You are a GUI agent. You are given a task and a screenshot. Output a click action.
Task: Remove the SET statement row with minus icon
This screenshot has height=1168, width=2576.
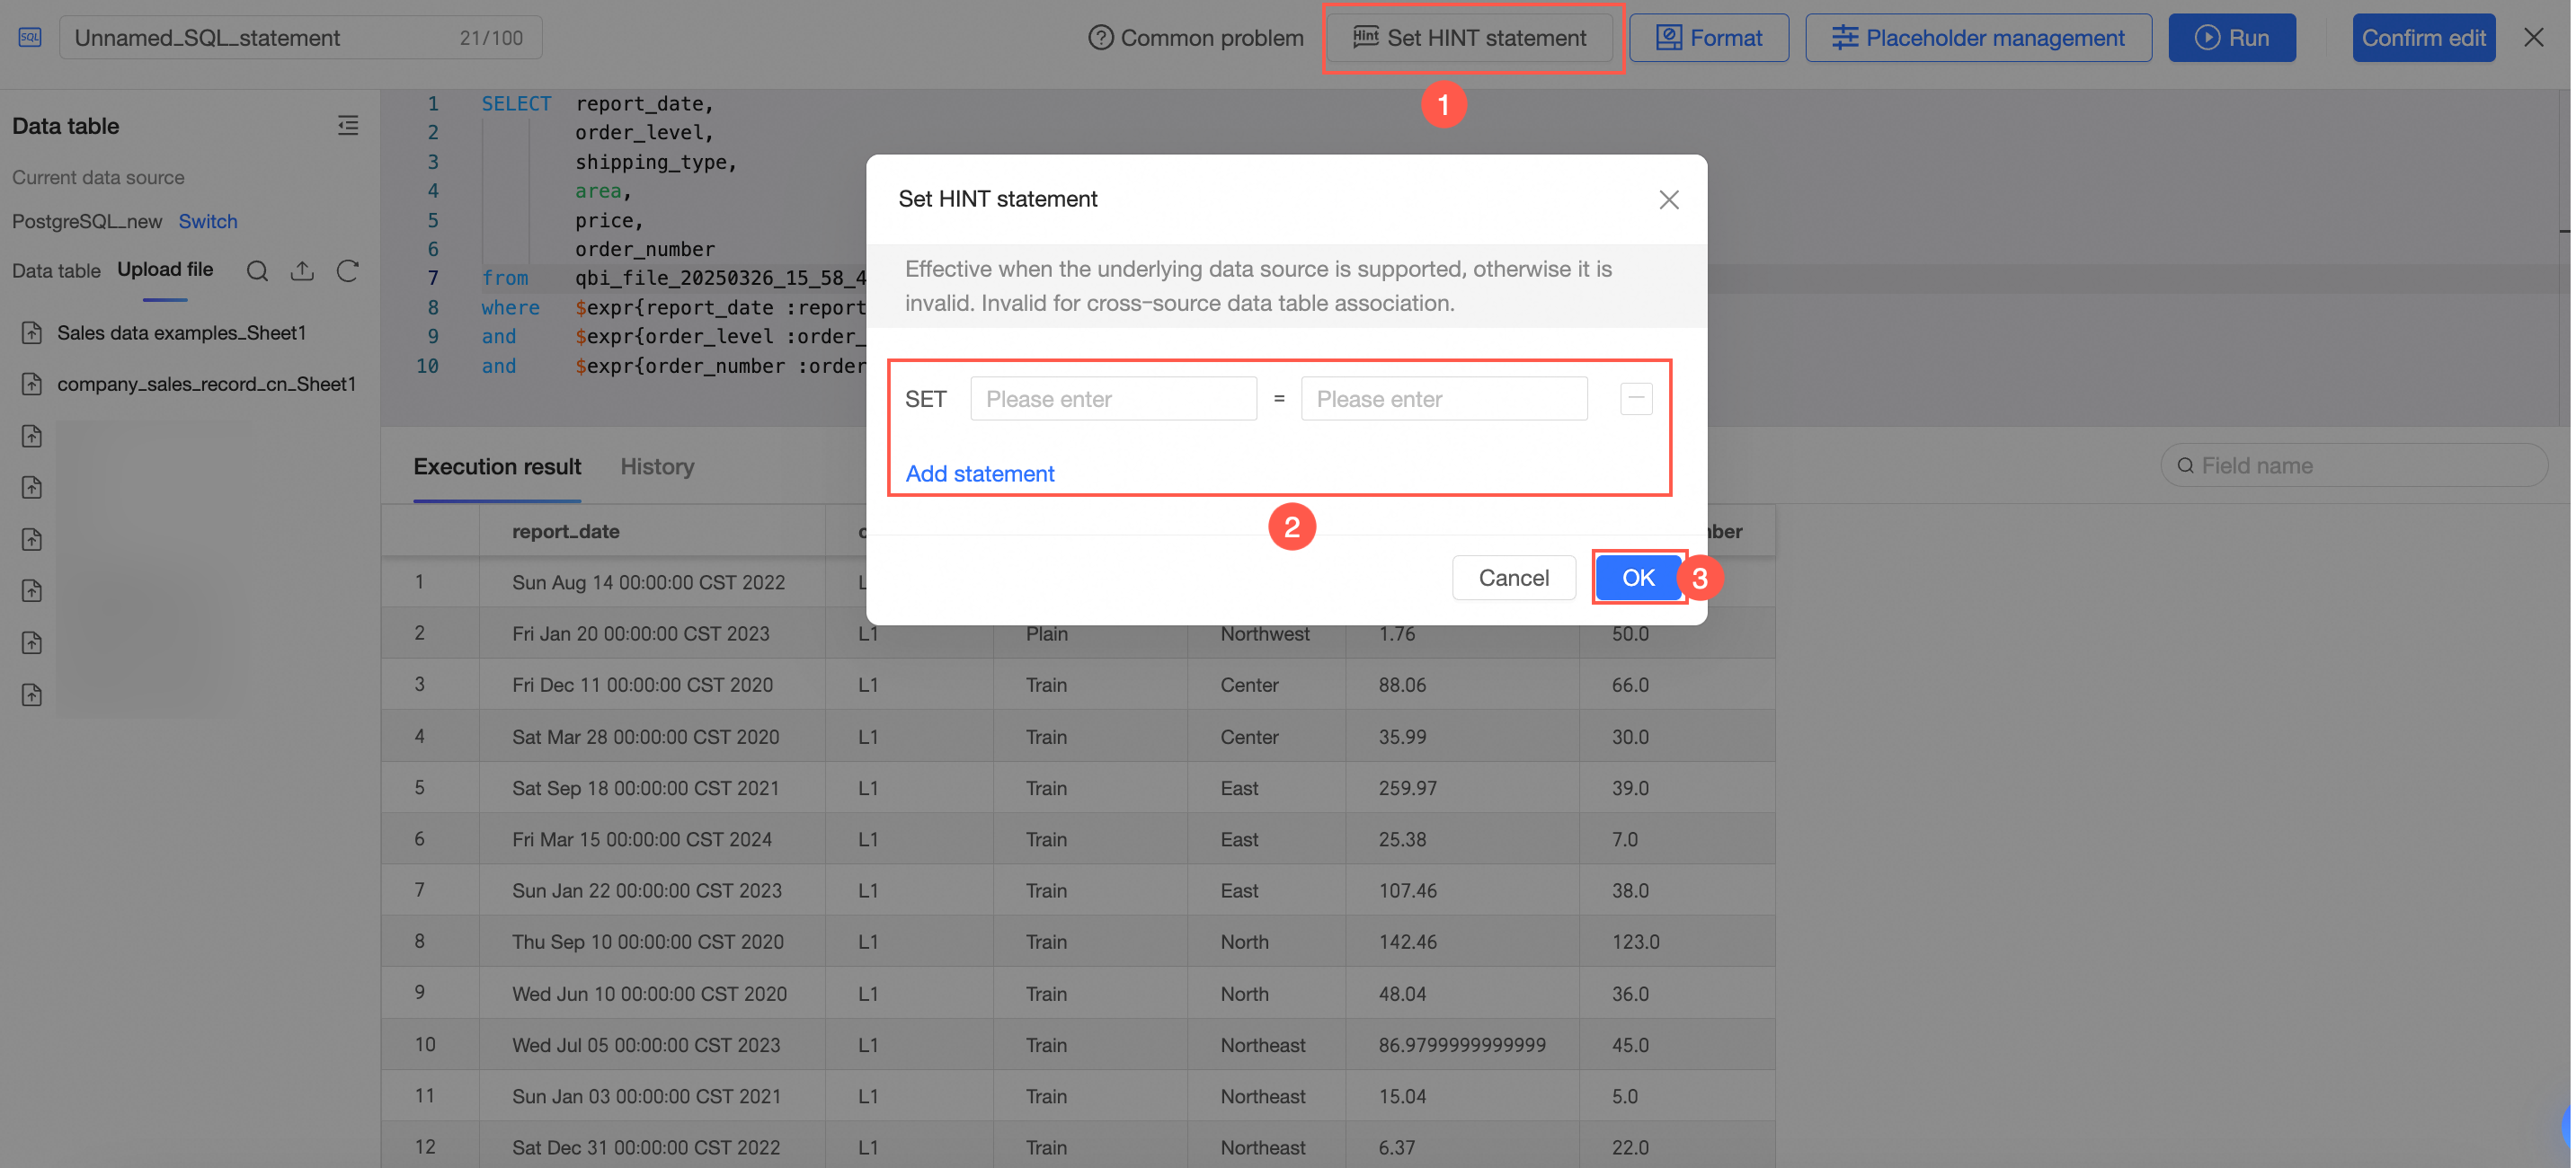point(1635,399)
